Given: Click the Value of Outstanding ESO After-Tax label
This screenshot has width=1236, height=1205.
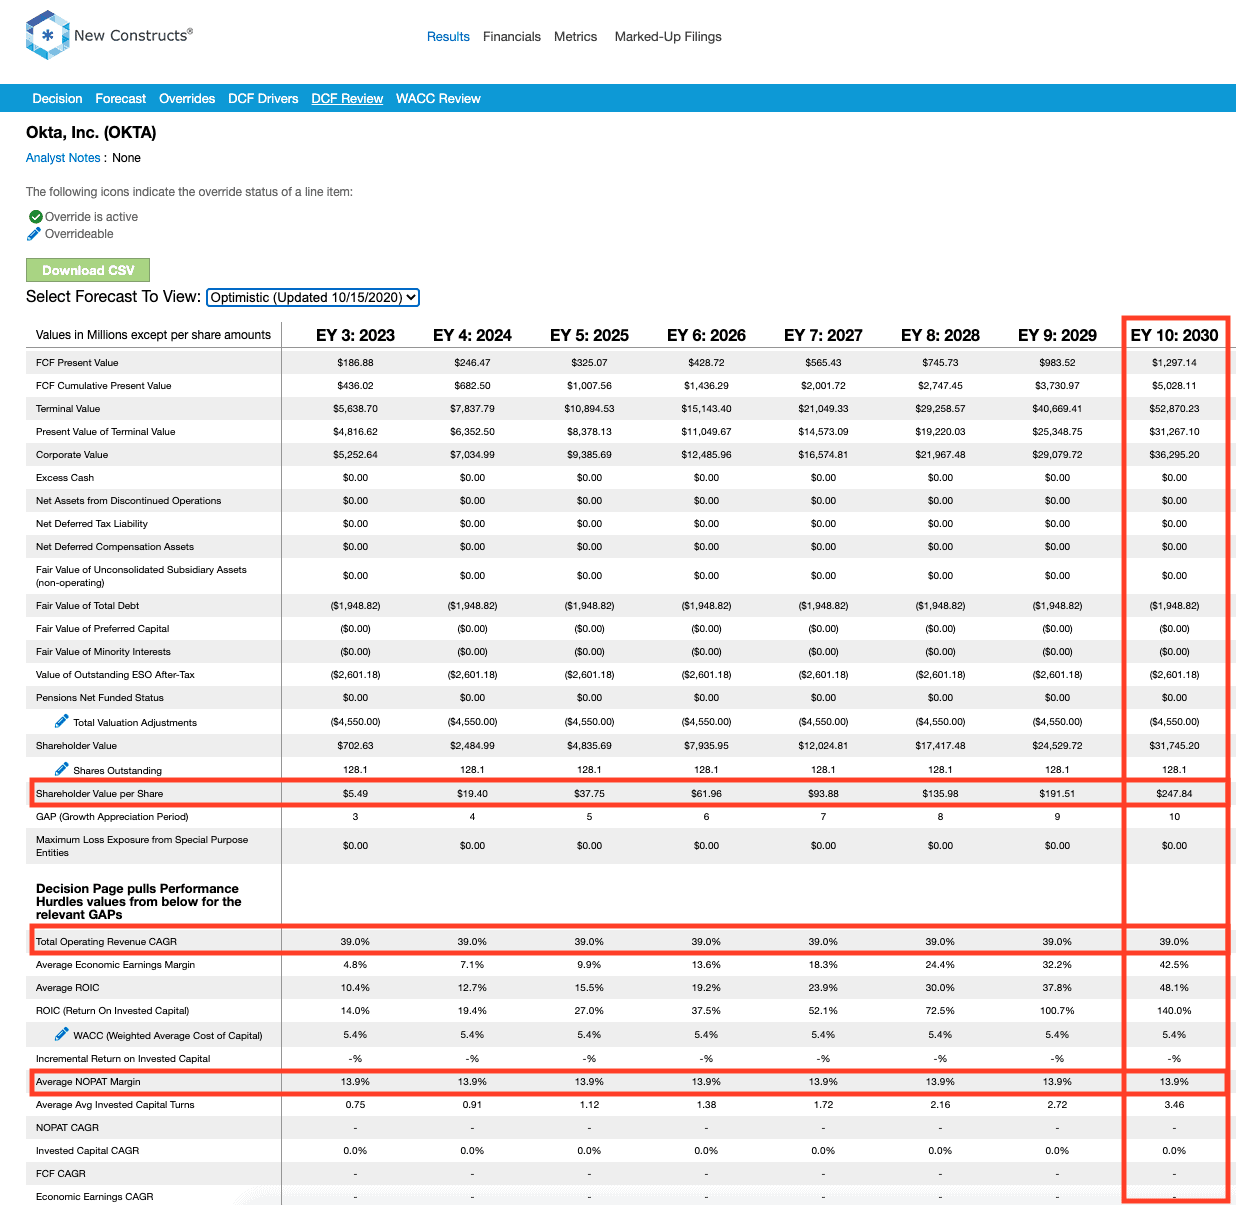Looking at the screenshot, I should (x=115, y=675).
